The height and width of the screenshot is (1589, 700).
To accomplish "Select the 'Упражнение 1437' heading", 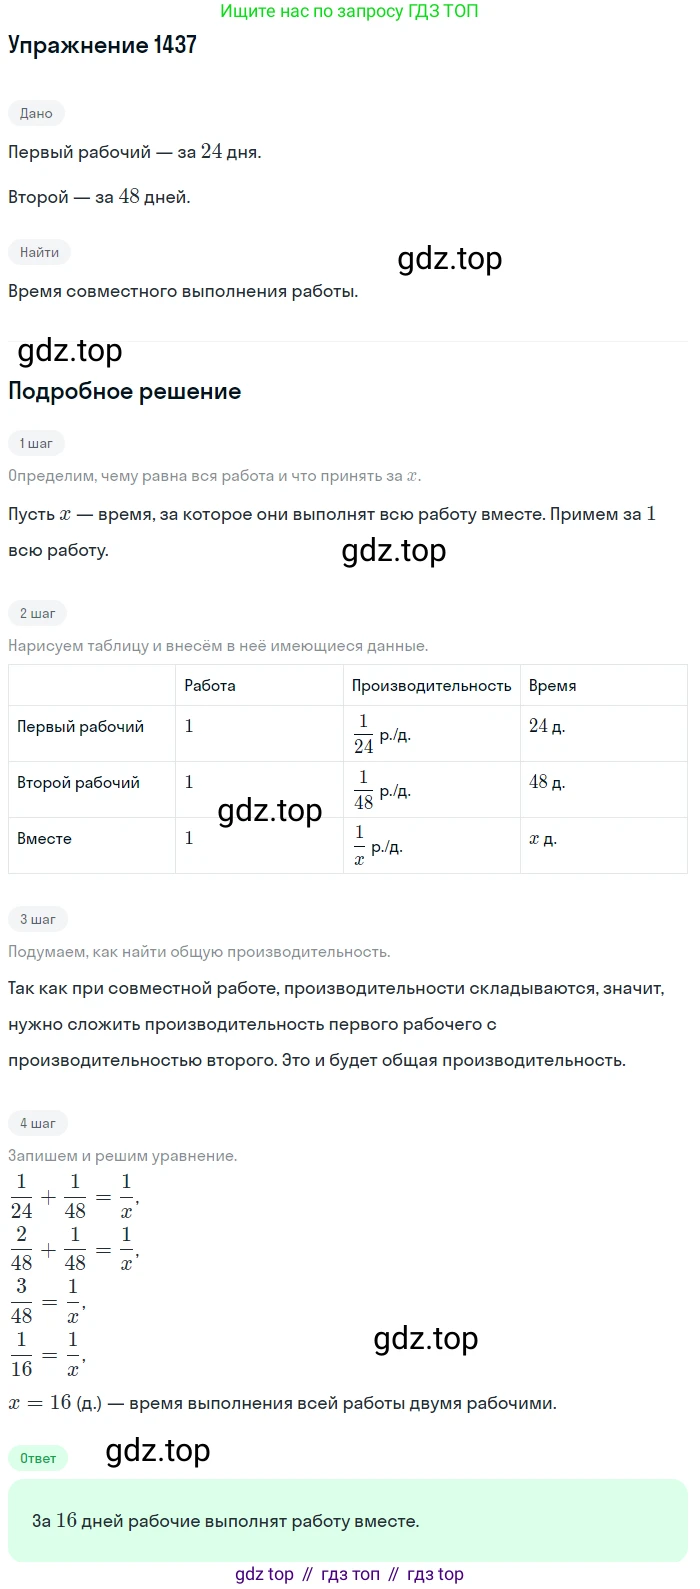I will pyautogui.click(x=102, y=45).
